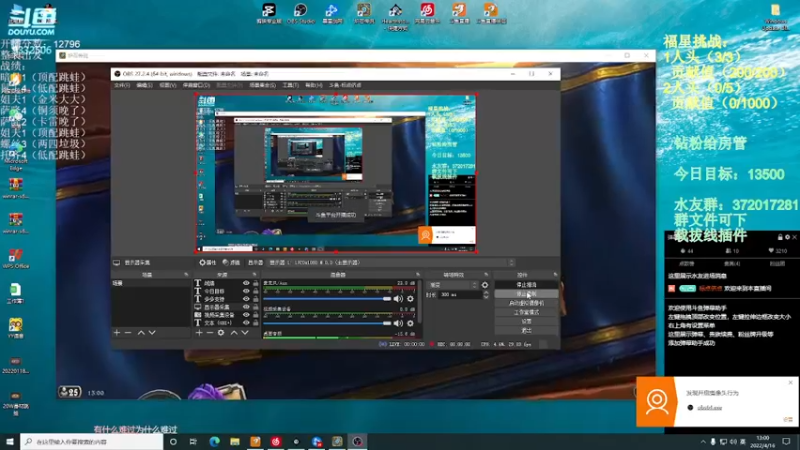Pop out the Scenes dock panel
800x450 pixels.
click(186, 274)
